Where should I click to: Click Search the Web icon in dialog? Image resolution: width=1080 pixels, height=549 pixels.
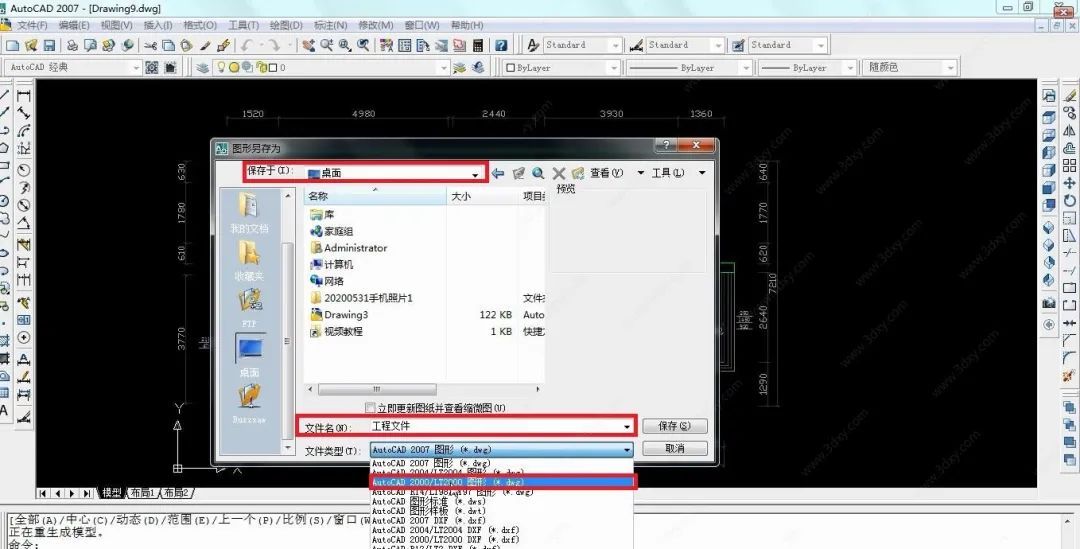point(538,172)
